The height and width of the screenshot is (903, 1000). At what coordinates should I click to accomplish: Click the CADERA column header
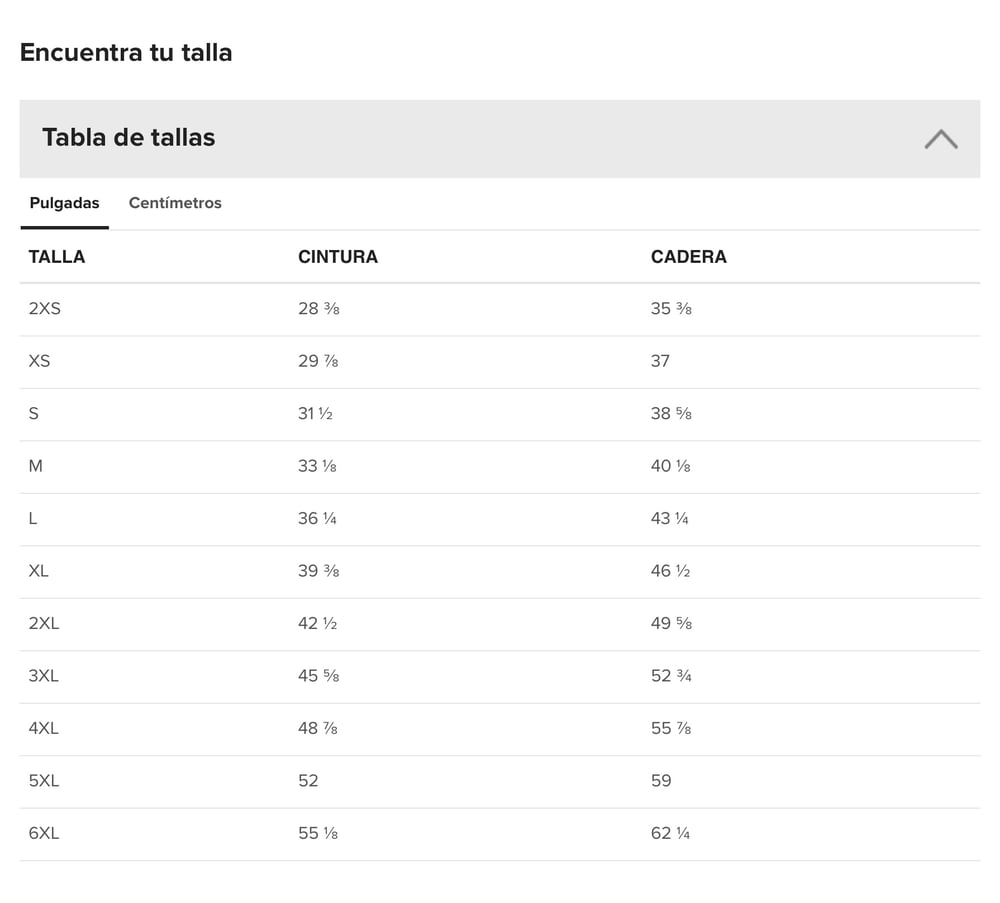[x=688, y=257]
